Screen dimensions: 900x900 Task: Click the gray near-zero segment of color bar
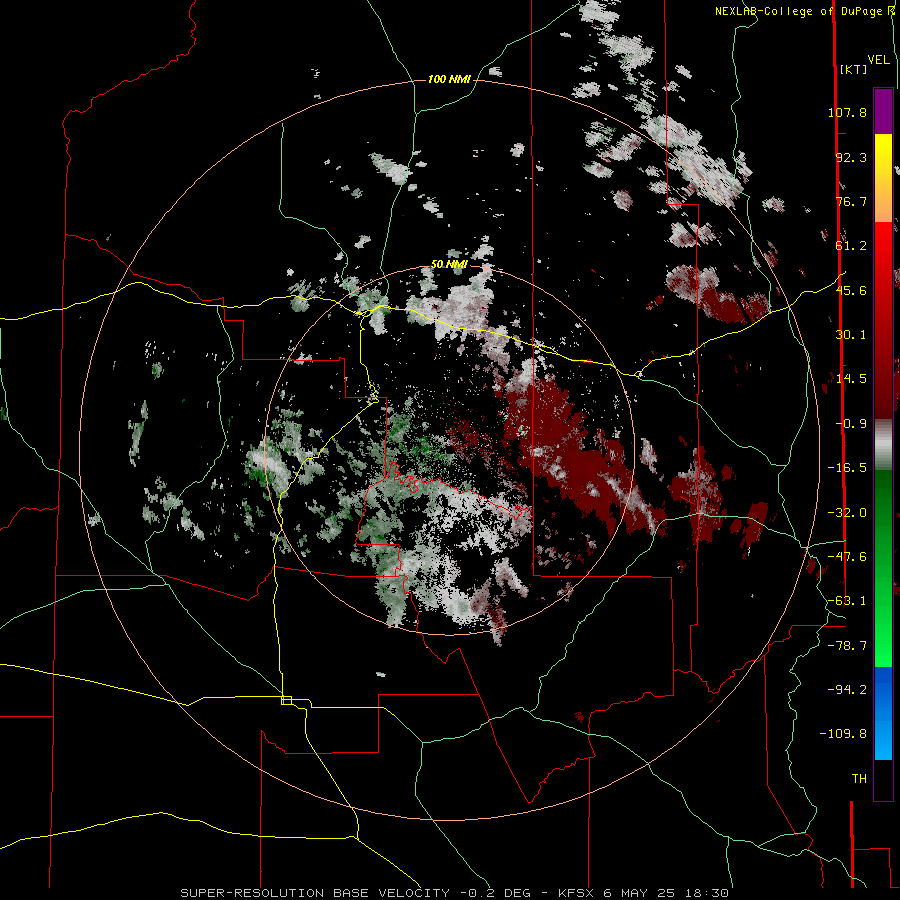[x=883, y=444]
